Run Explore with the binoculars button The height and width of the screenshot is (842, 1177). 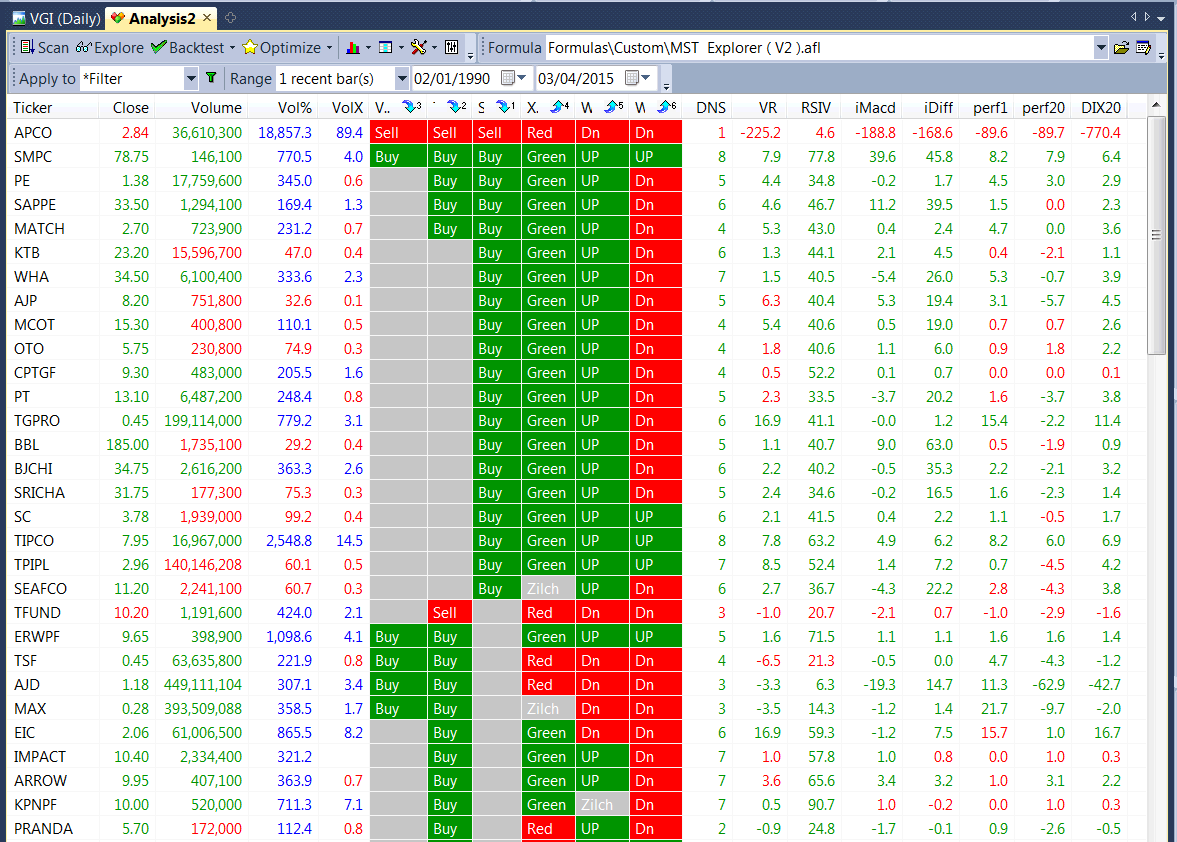(109, 47)
